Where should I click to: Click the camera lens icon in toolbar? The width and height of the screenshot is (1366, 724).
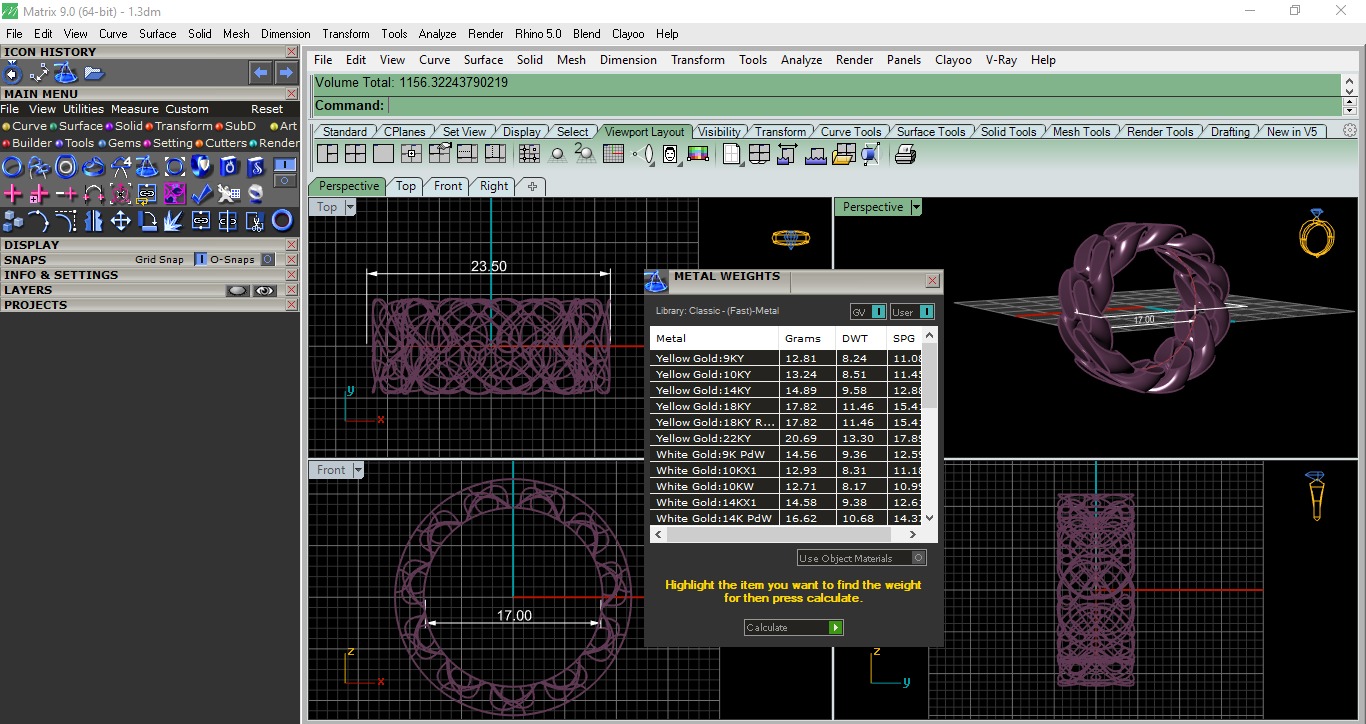[642, 154]
